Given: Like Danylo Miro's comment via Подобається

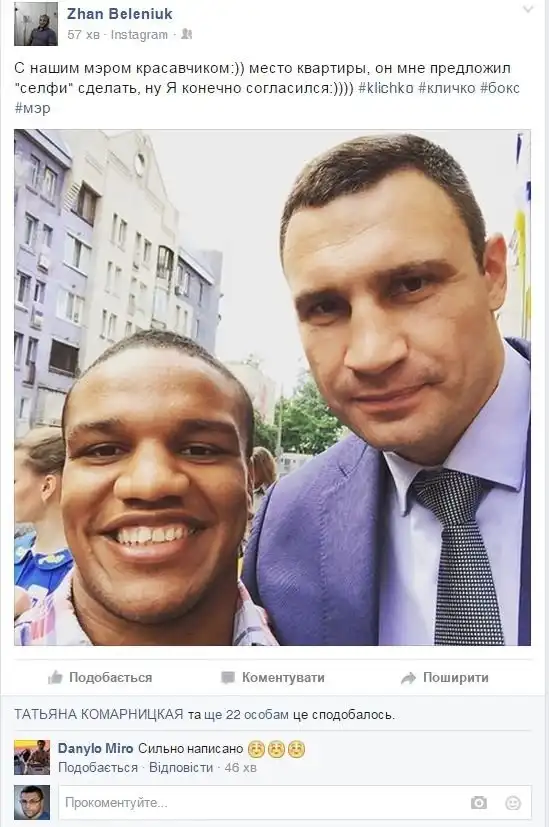Looking at the screenshot, I should 98,767.
